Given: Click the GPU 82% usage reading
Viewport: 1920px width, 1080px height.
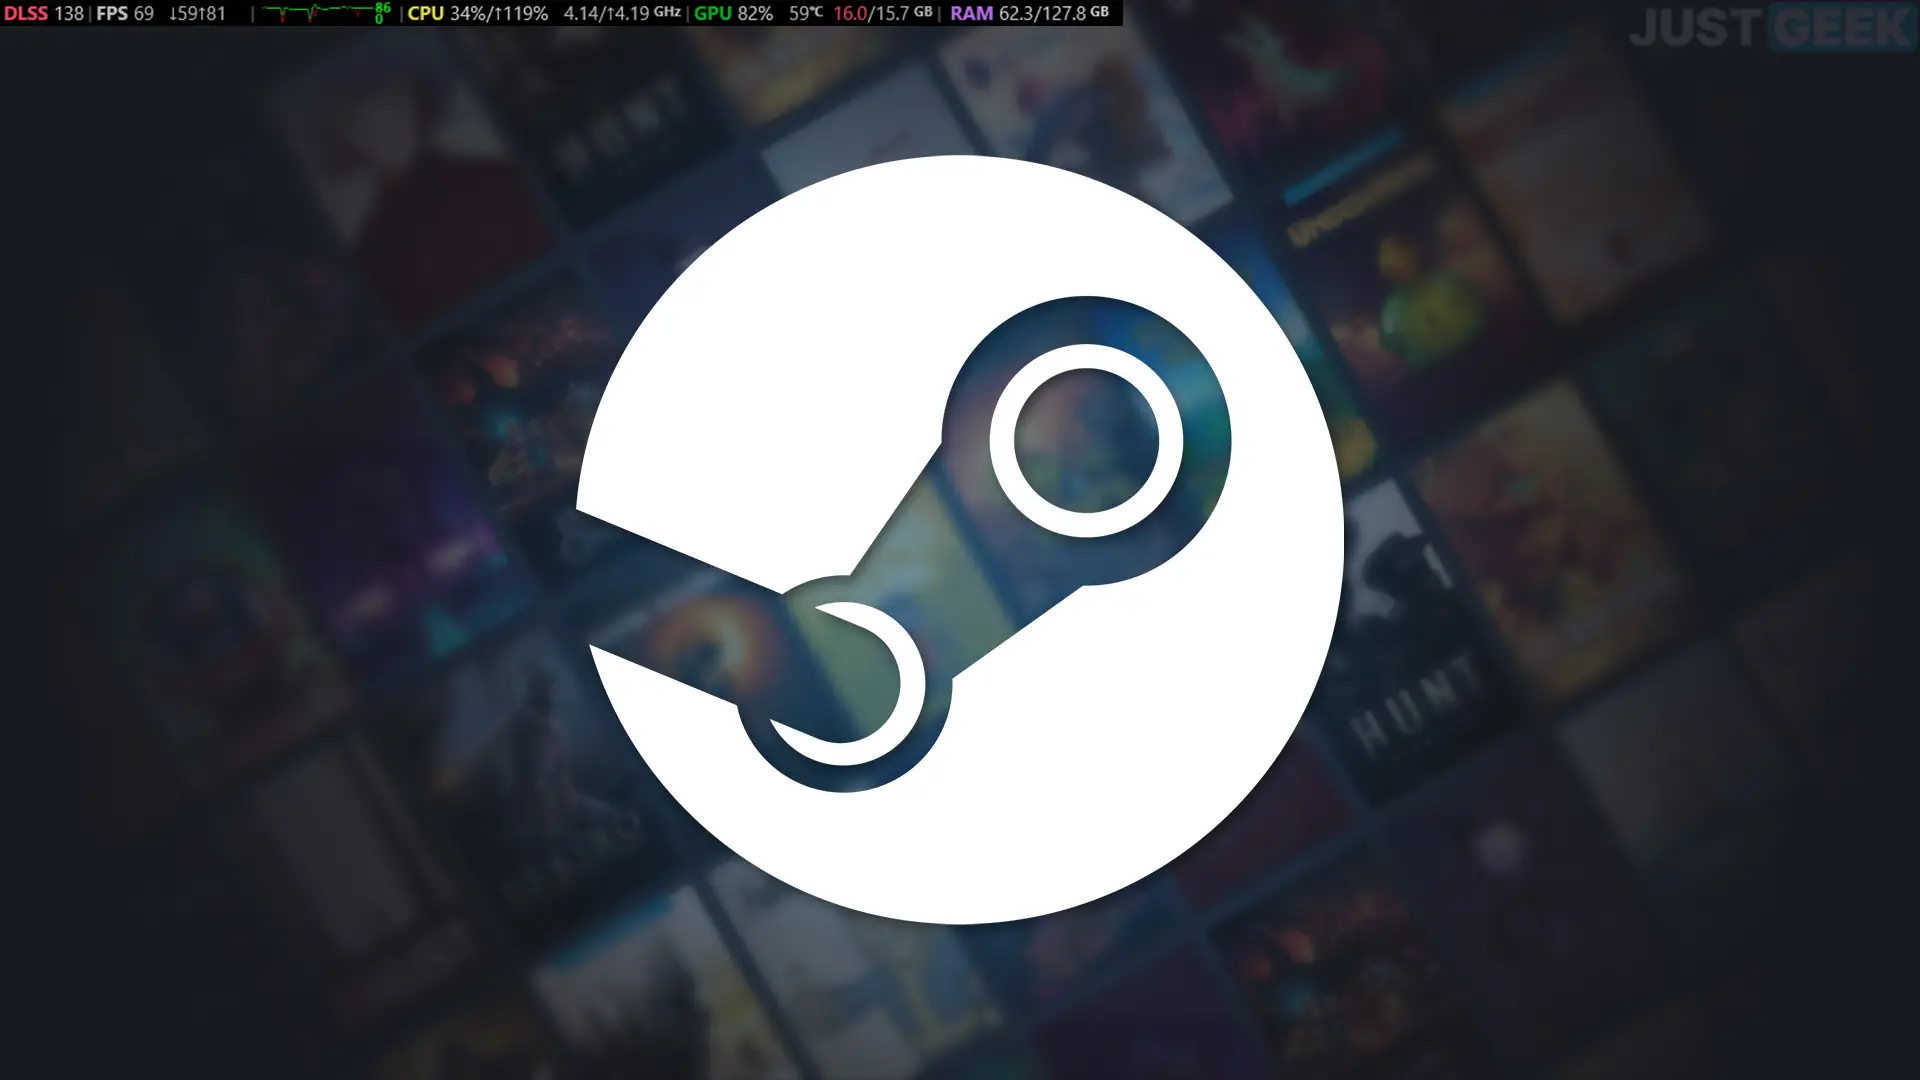Looking at the screenshot, I should point(733,13).
